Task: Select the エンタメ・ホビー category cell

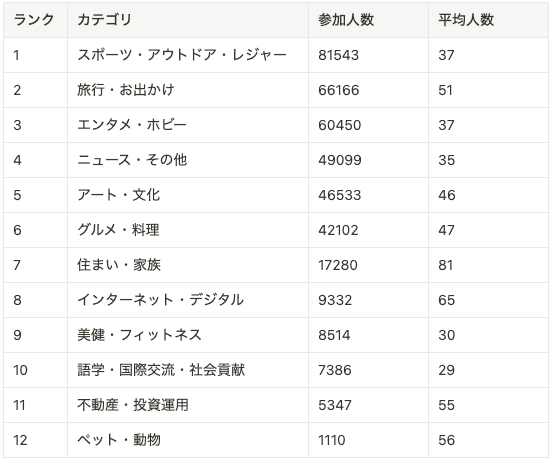Action: (x=188, y=125)
